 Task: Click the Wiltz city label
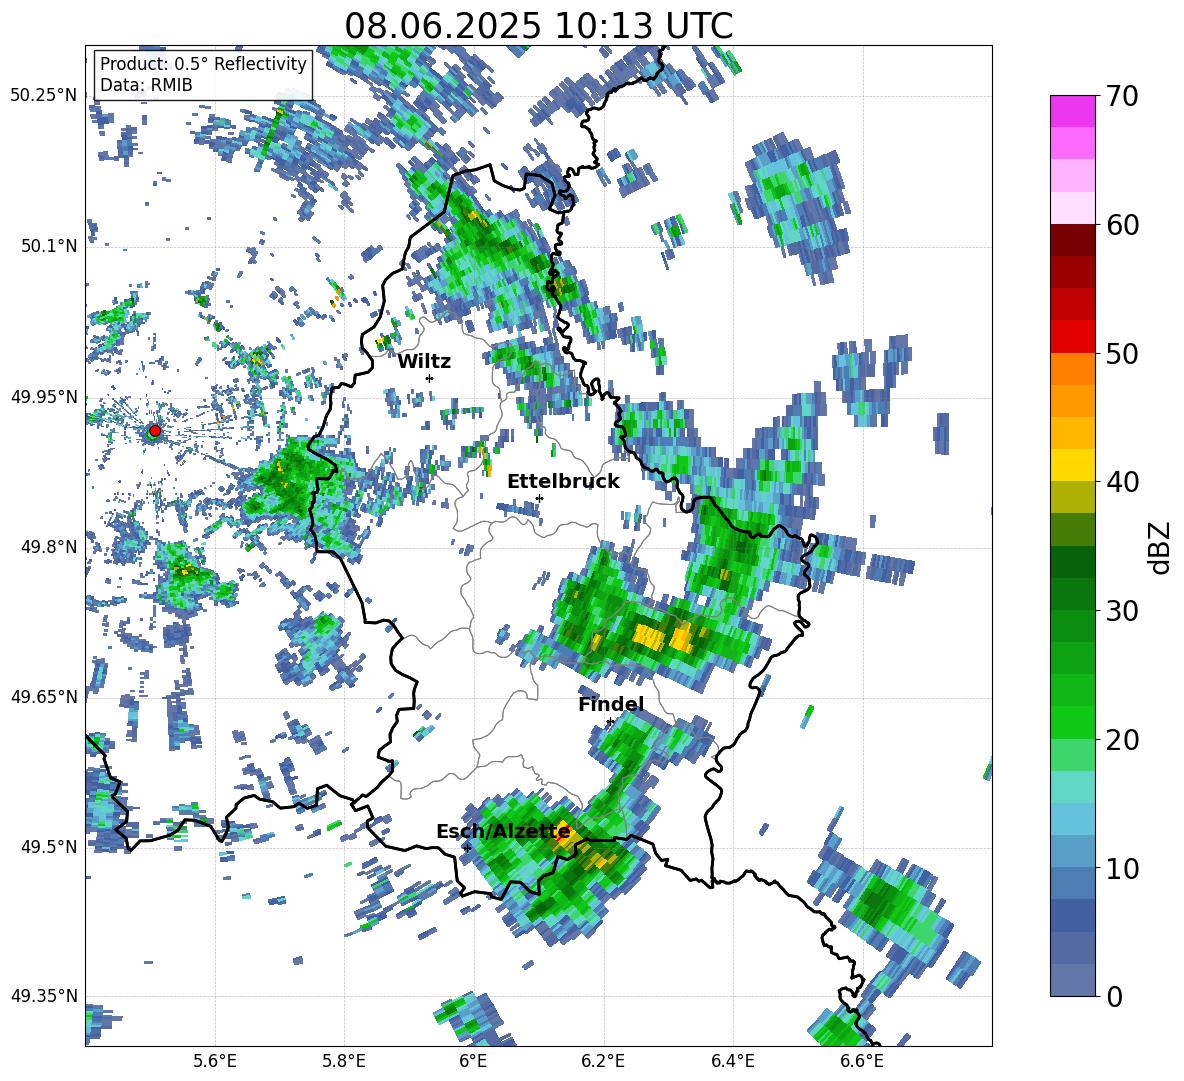[x=424, y=362]
